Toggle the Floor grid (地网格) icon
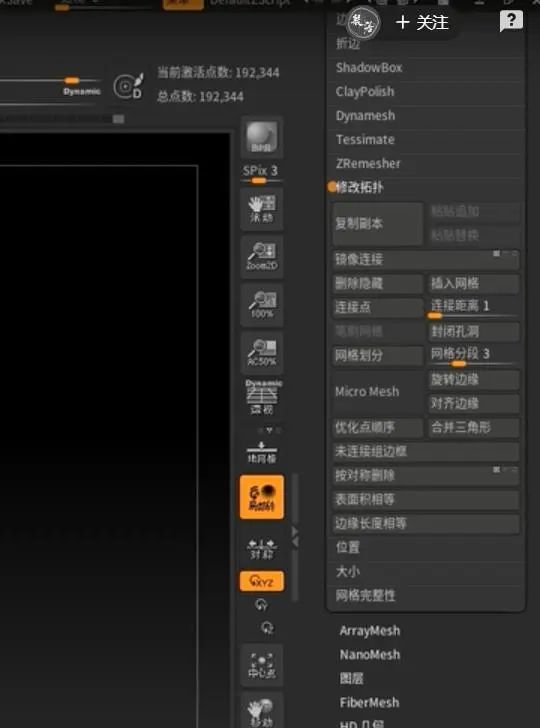 (x=262, y=453)
